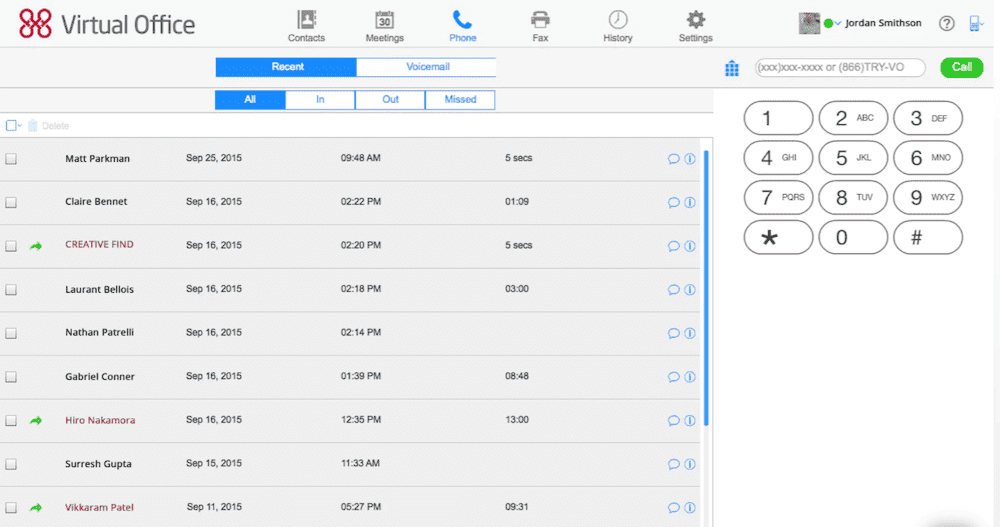Open info icon for Nathan Patrelli
The width and height of the screenshot is (1000, 527).
(x=690, y=333)
